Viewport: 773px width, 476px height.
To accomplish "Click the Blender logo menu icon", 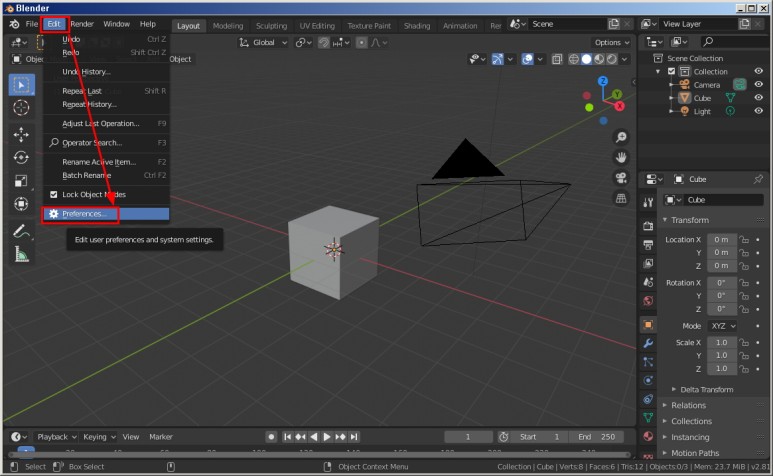I will tap(14, 24).
